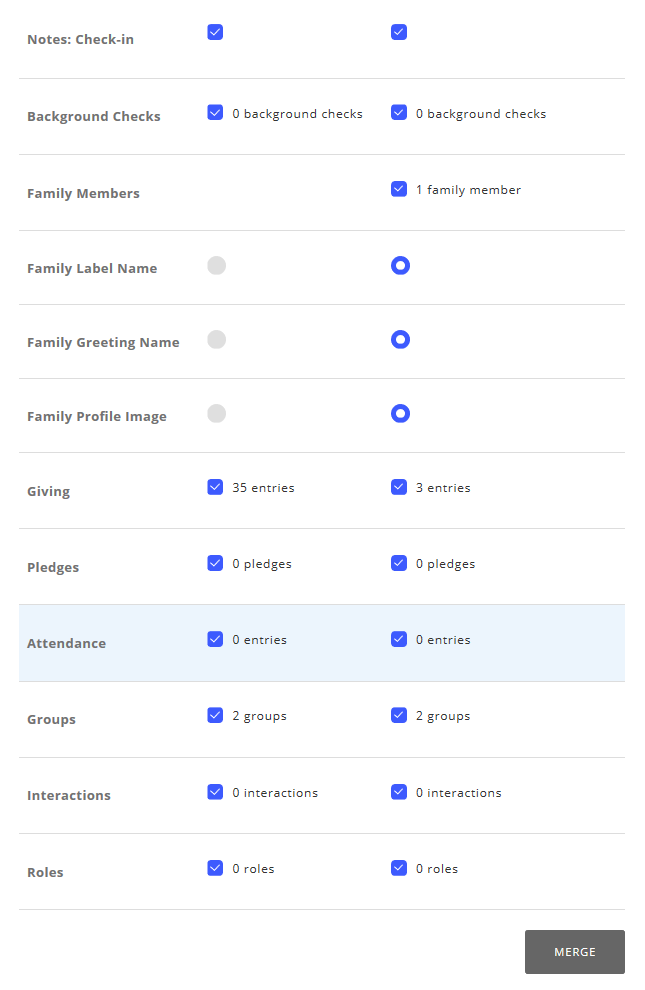645x990 pixels.
Task: Click the MERGE button
Action: pyautogui.click(x=574, y=951)
